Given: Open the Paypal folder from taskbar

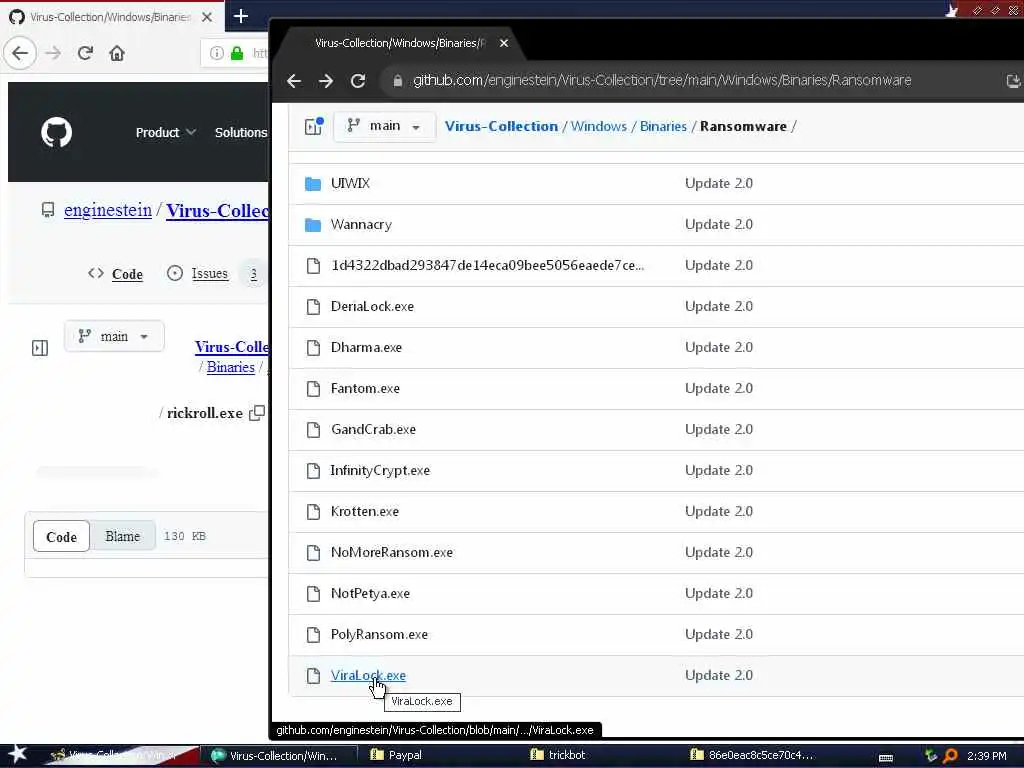Looking at the screenshot, I should click(396, 755).
